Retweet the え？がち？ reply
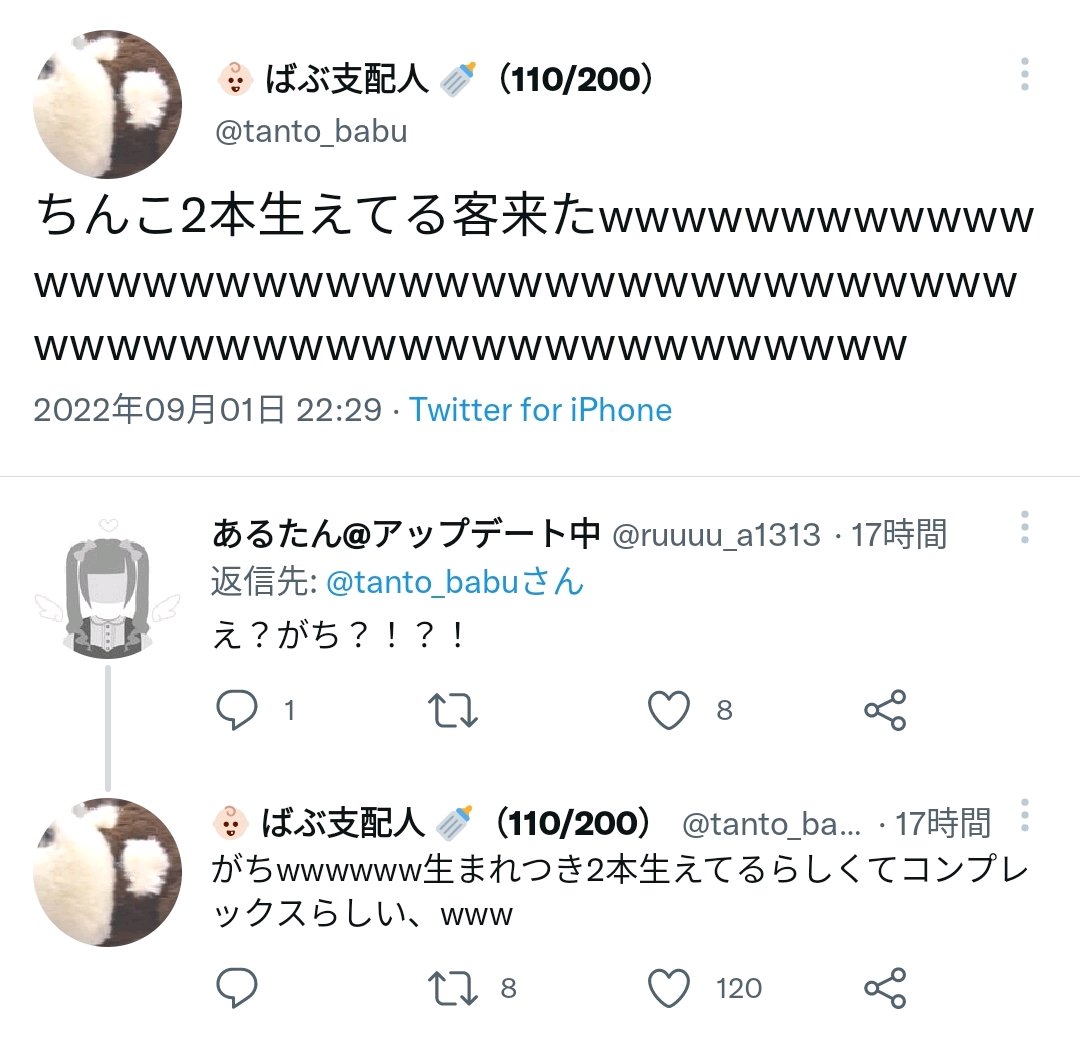The image size is (1080, 1042). 453,710
